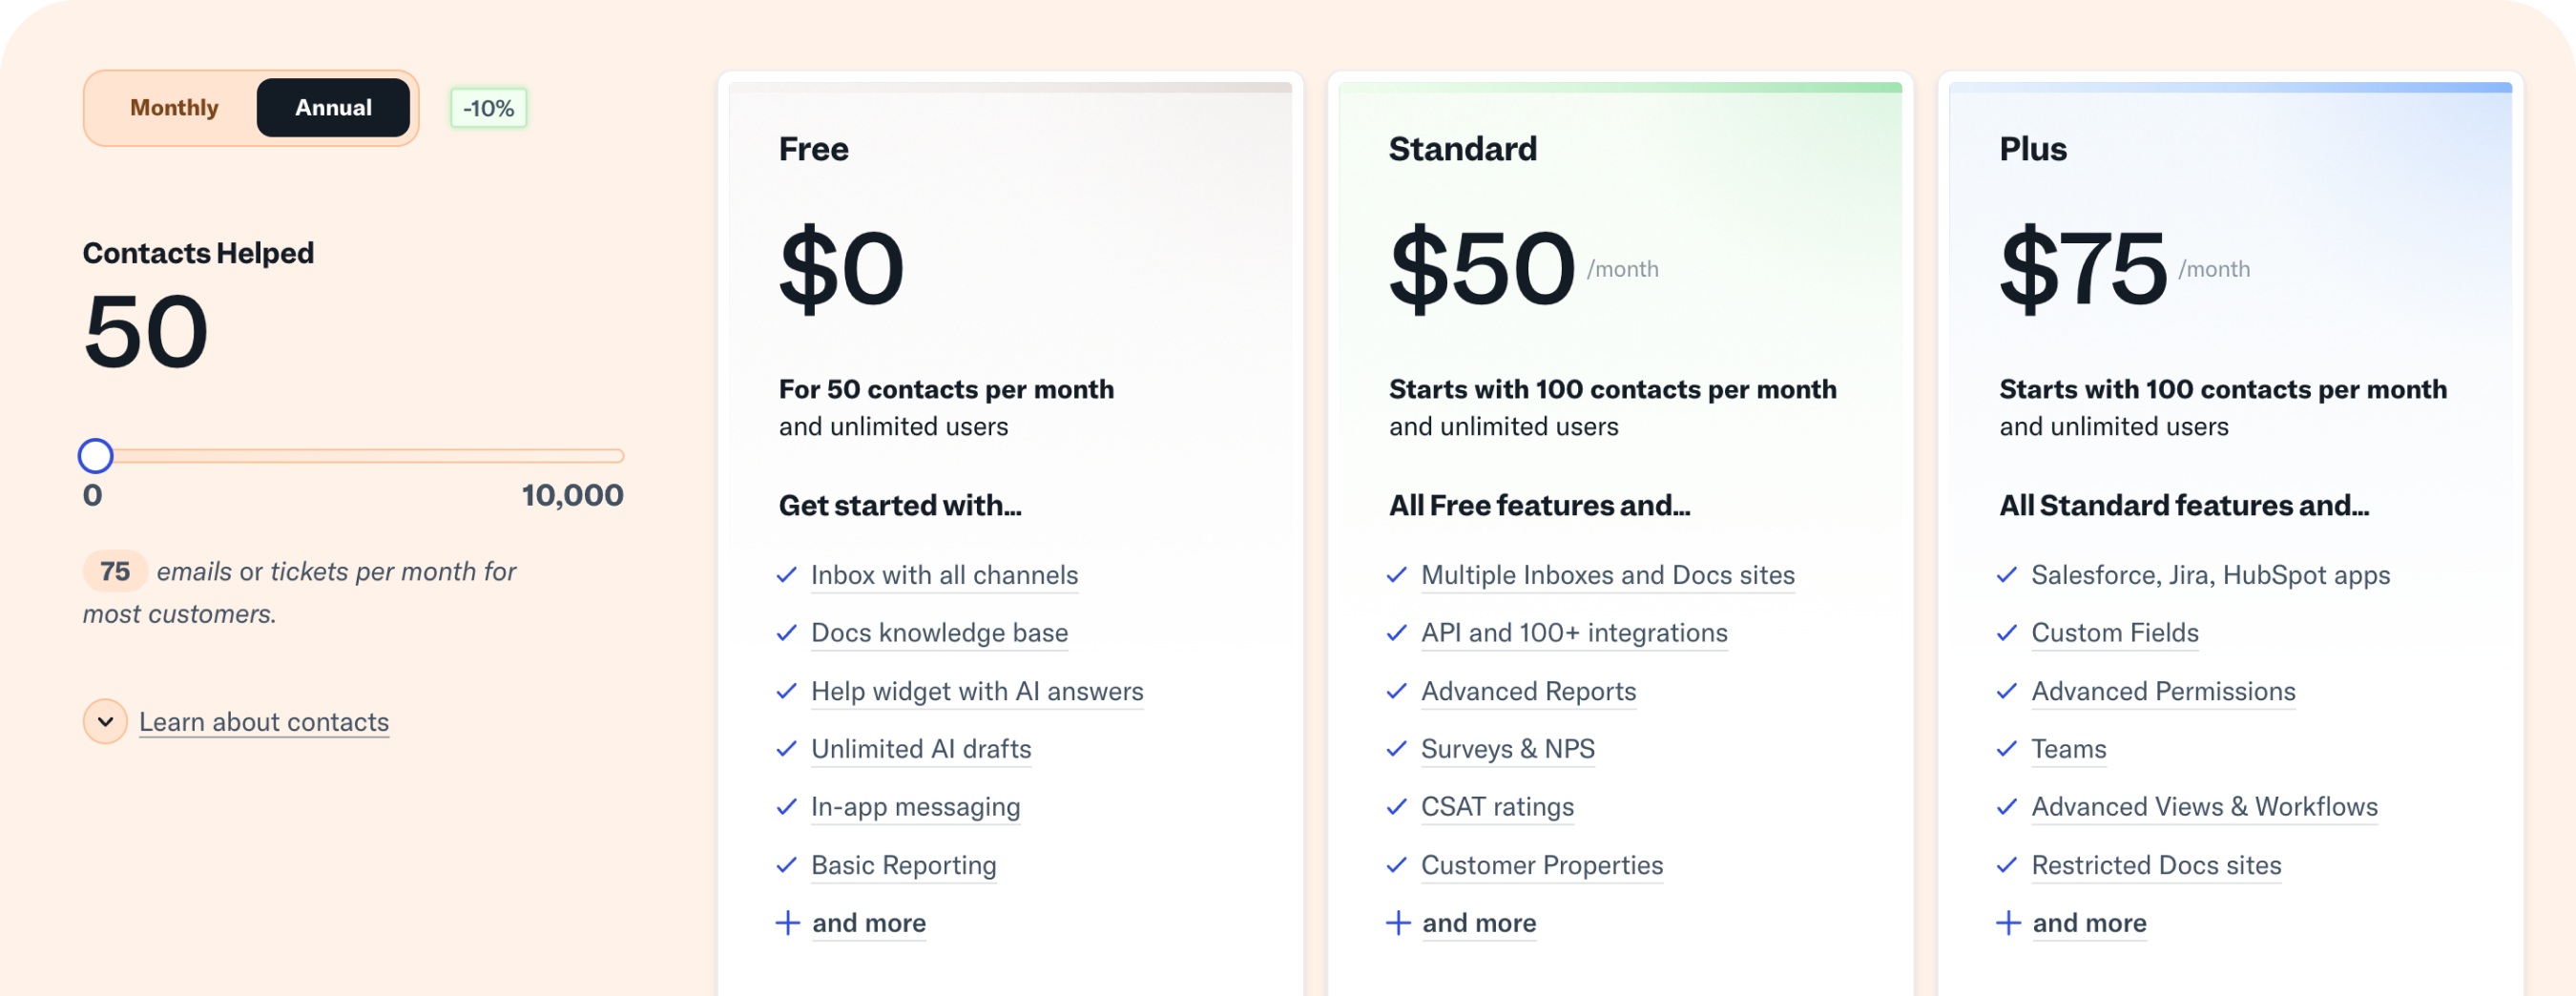Click the checkmark beside Surveys & NPS

pos(1396,748)
